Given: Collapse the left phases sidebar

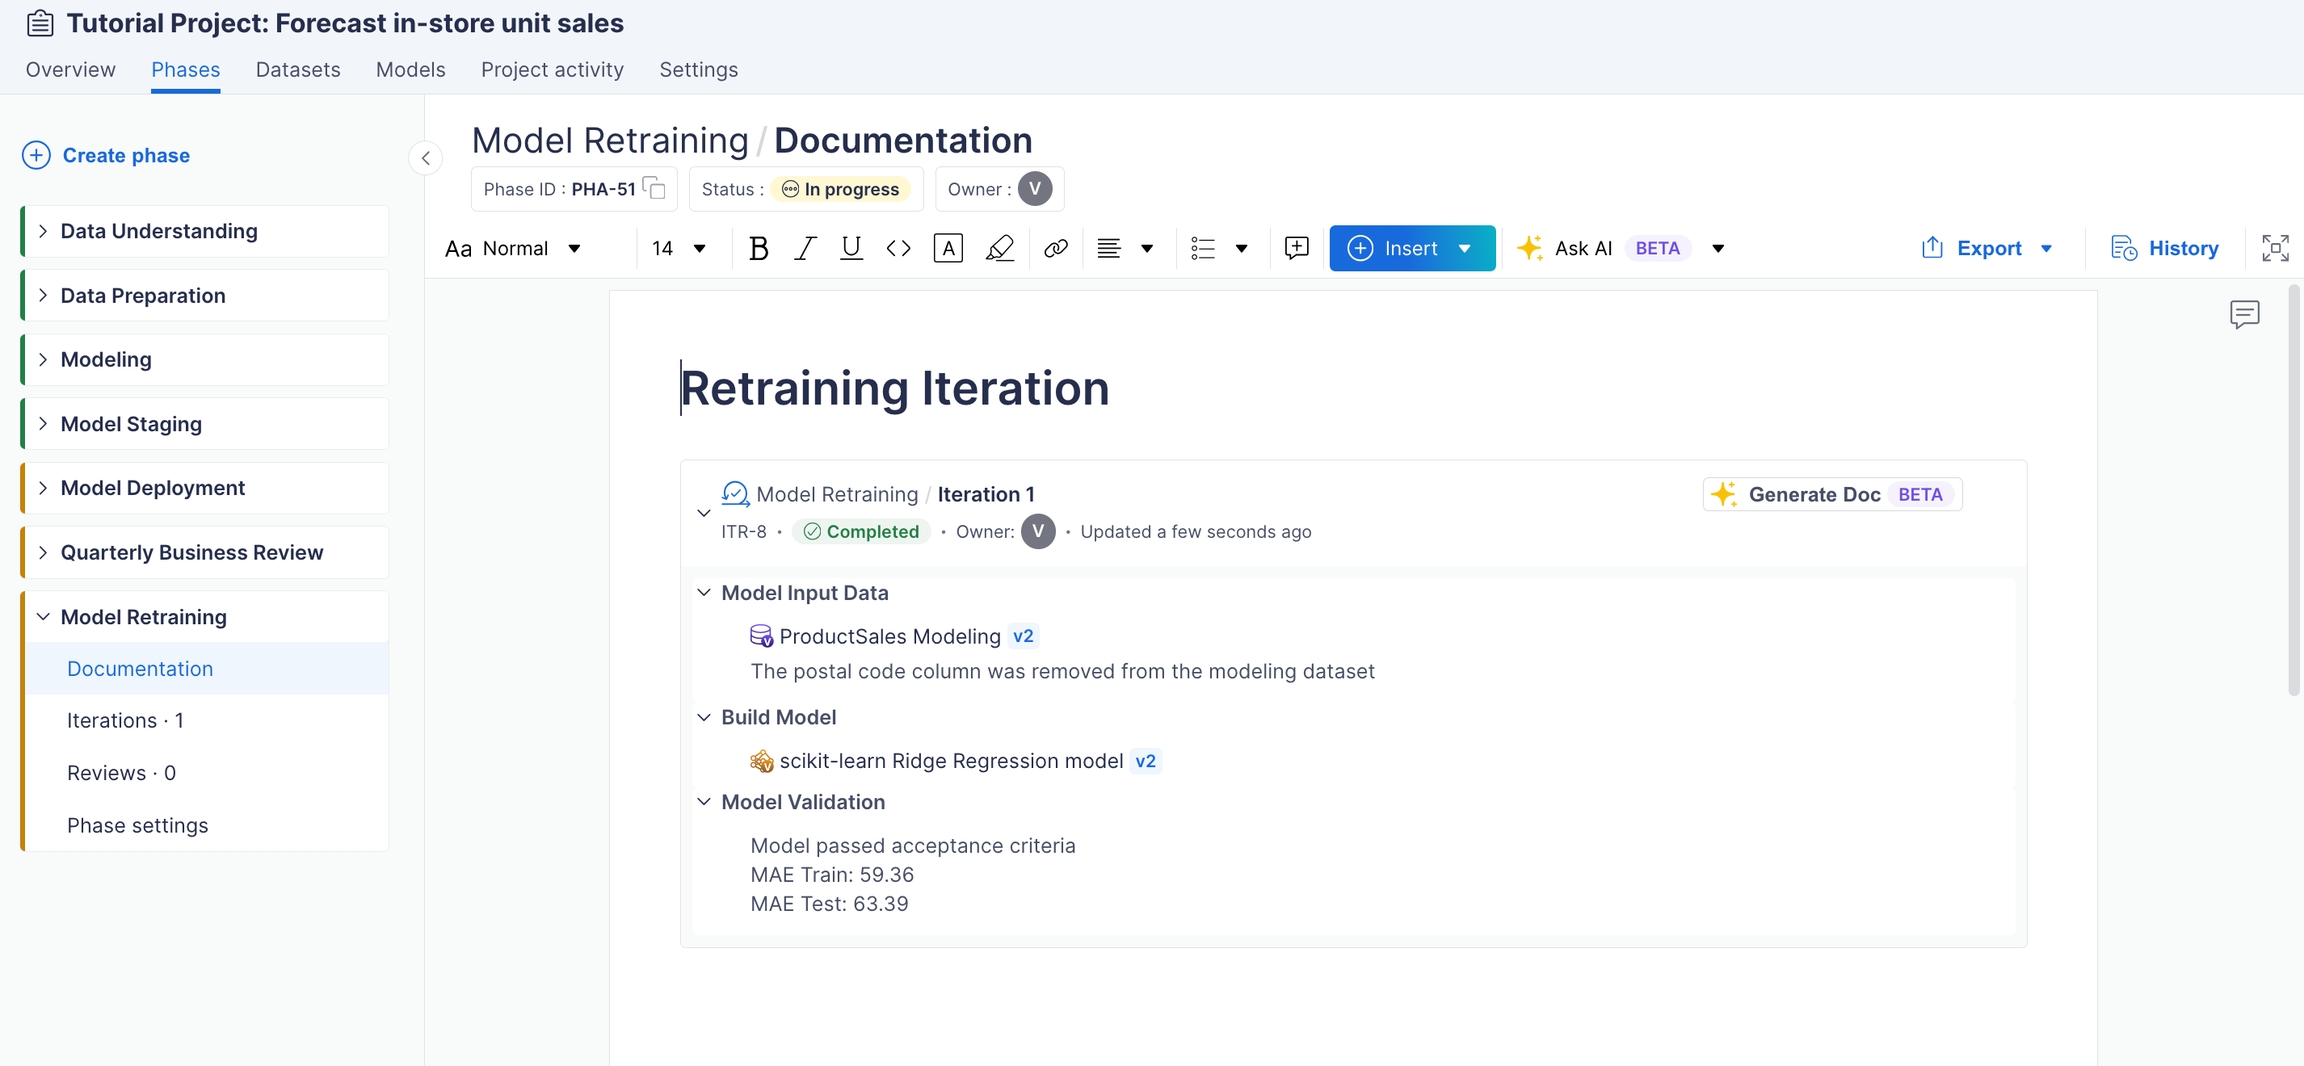Looking at the screenshot, I should 426,158.
